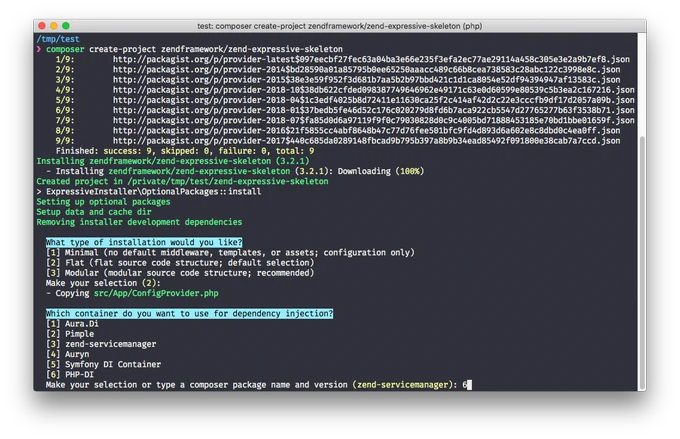Click the 'Finished: success: 9' summary line
This screenshot has height=439, width=680.
(x=185, y=151)
